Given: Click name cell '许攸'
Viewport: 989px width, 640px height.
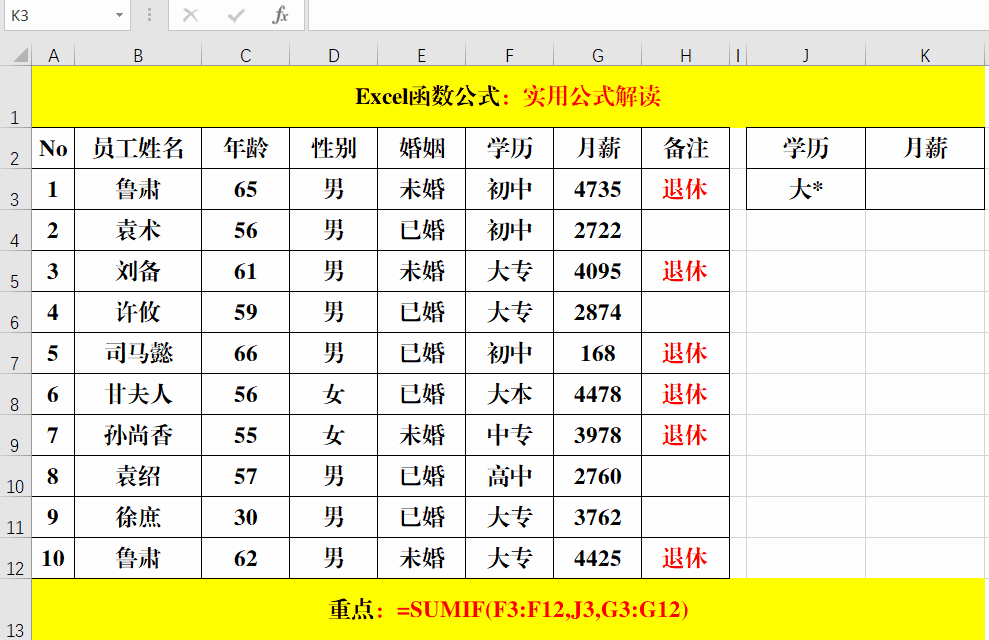Looking at the screenshot, I should 138,312.
